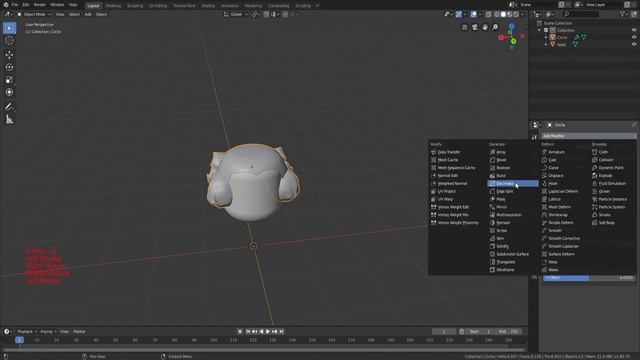
Task: Open the viewport Add menu
Action: pos(88,14)
